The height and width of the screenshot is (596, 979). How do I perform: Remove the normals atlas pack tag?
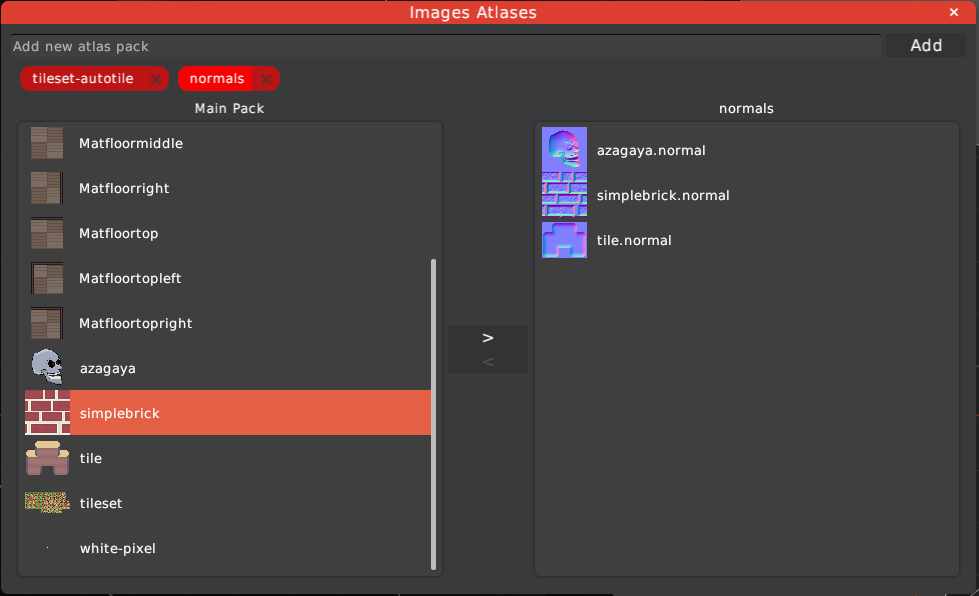266,79
